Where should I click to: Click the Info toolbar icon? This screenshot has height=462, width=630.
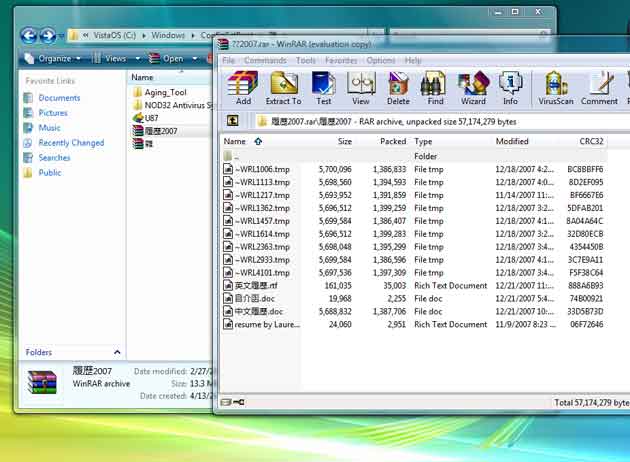point(510,88)
